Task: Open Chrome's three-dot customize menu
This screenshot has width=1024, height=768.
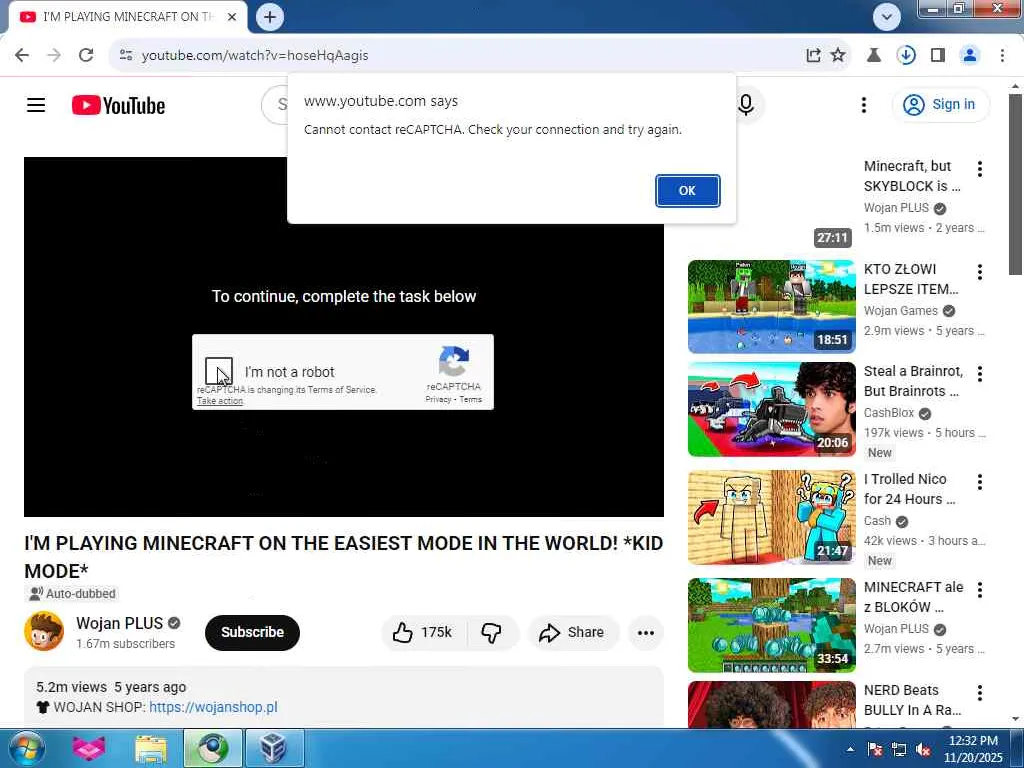Action: 1002,56
